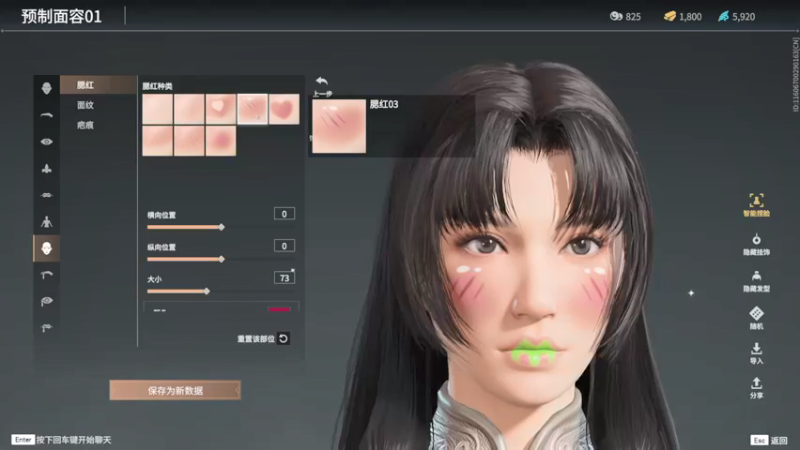Image resolution: width=800 pixels, height=450 pixels.
Task: Click the 横向位置 slider handle
Action: [x=221, y=227]
